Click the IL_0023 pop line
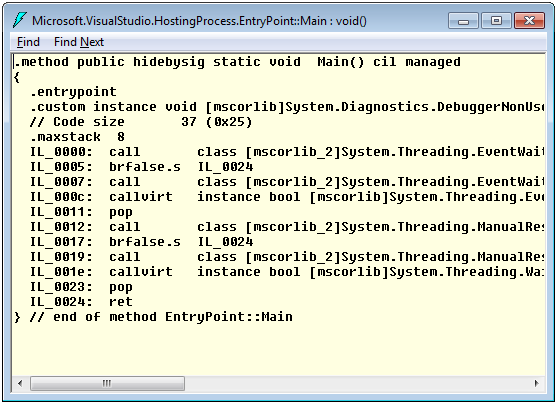This screenshot has height=406, width=557. (81, 287)
